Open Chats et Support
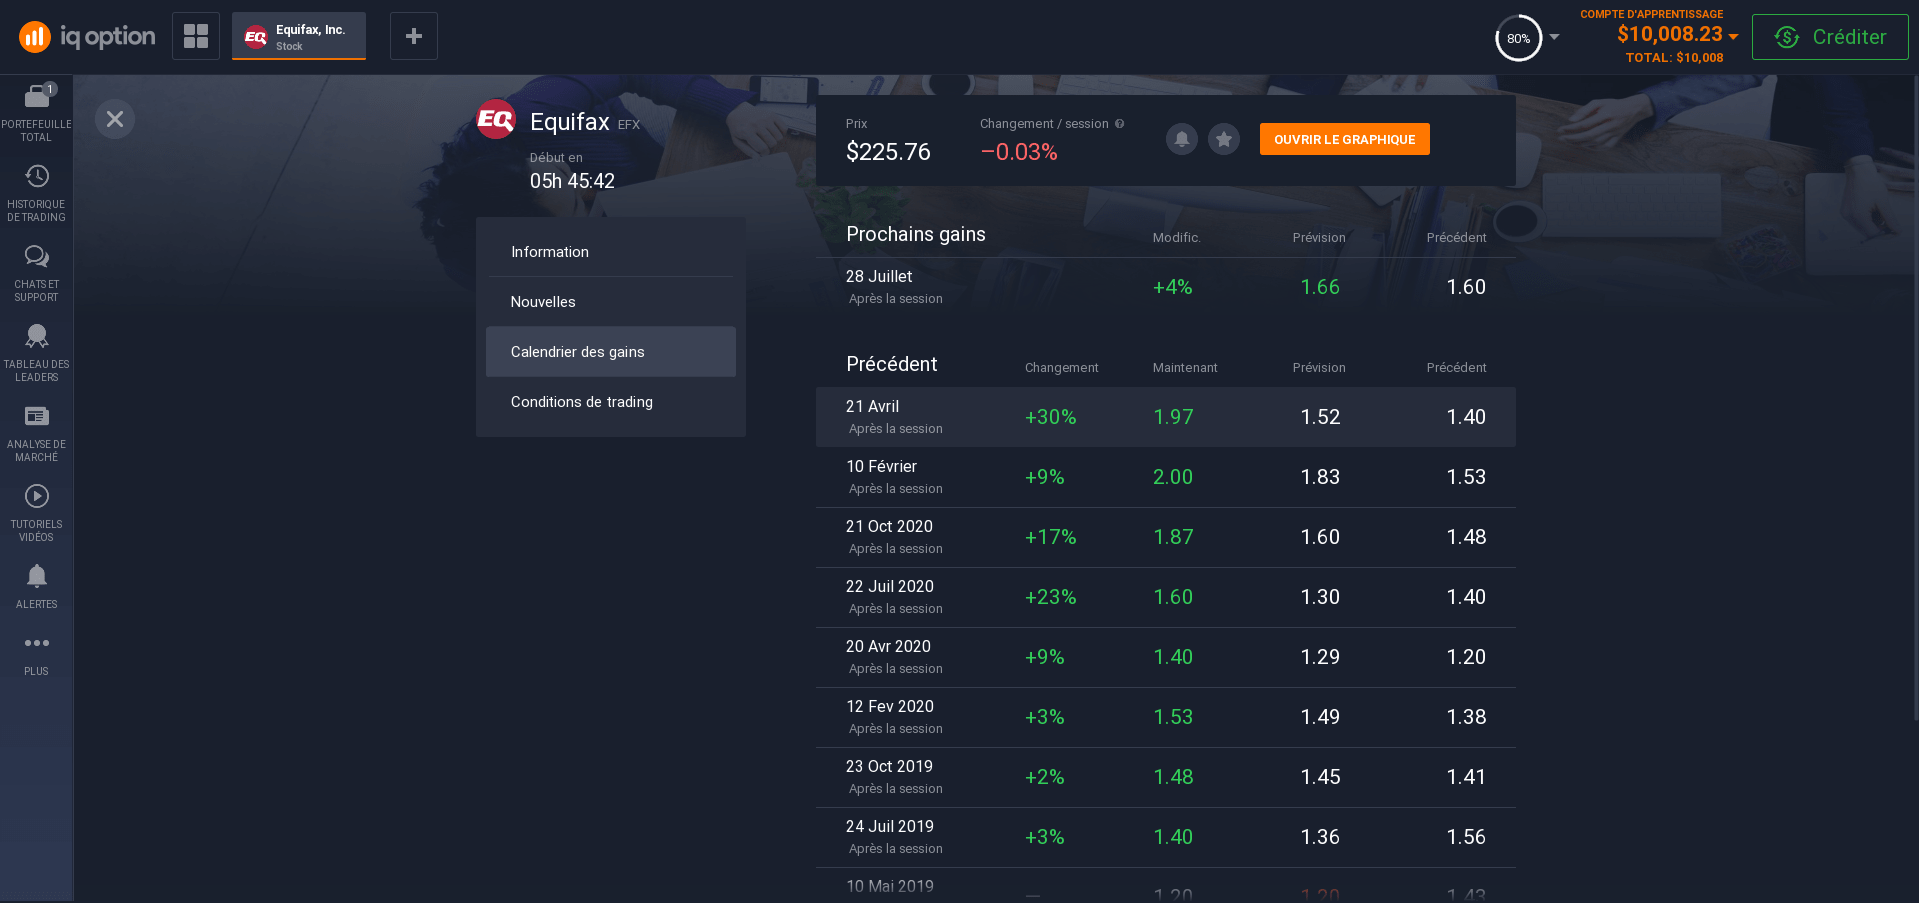1919x903 pixels. coord(36,273)
